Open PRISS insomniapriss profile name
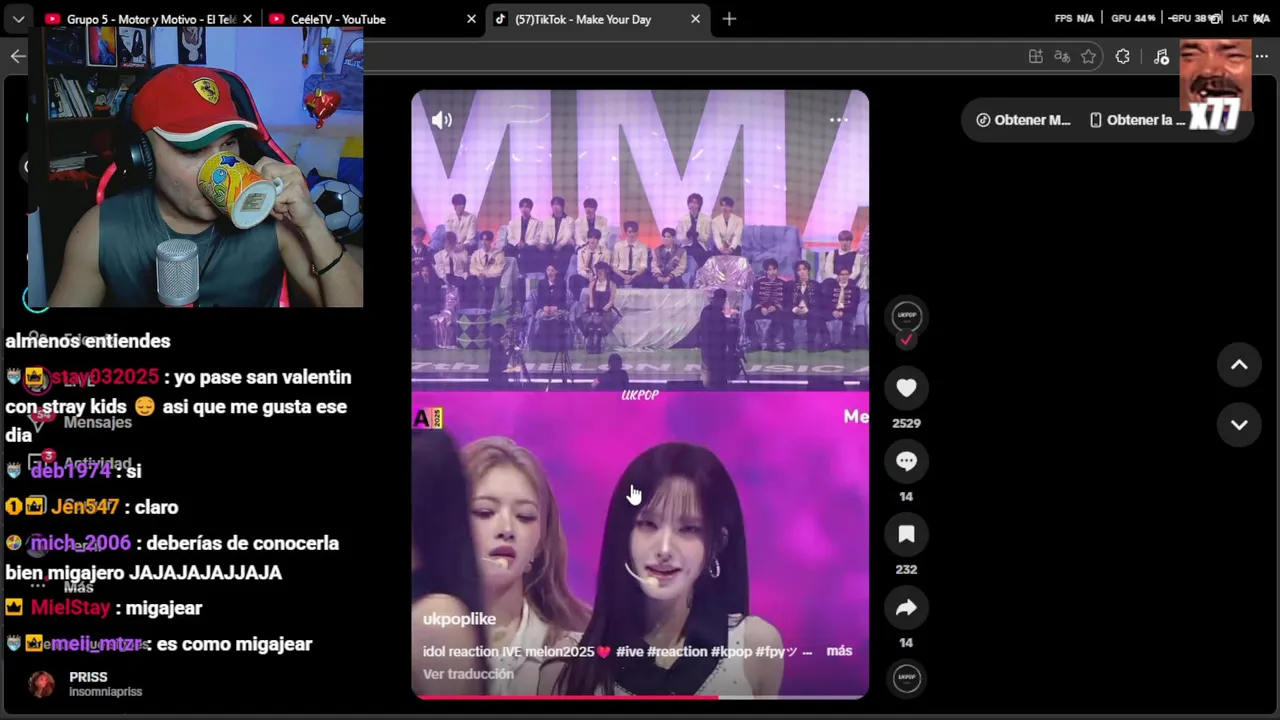Image resolution: width=1280 pixels, height=720 pixels. tap(105, 684)
